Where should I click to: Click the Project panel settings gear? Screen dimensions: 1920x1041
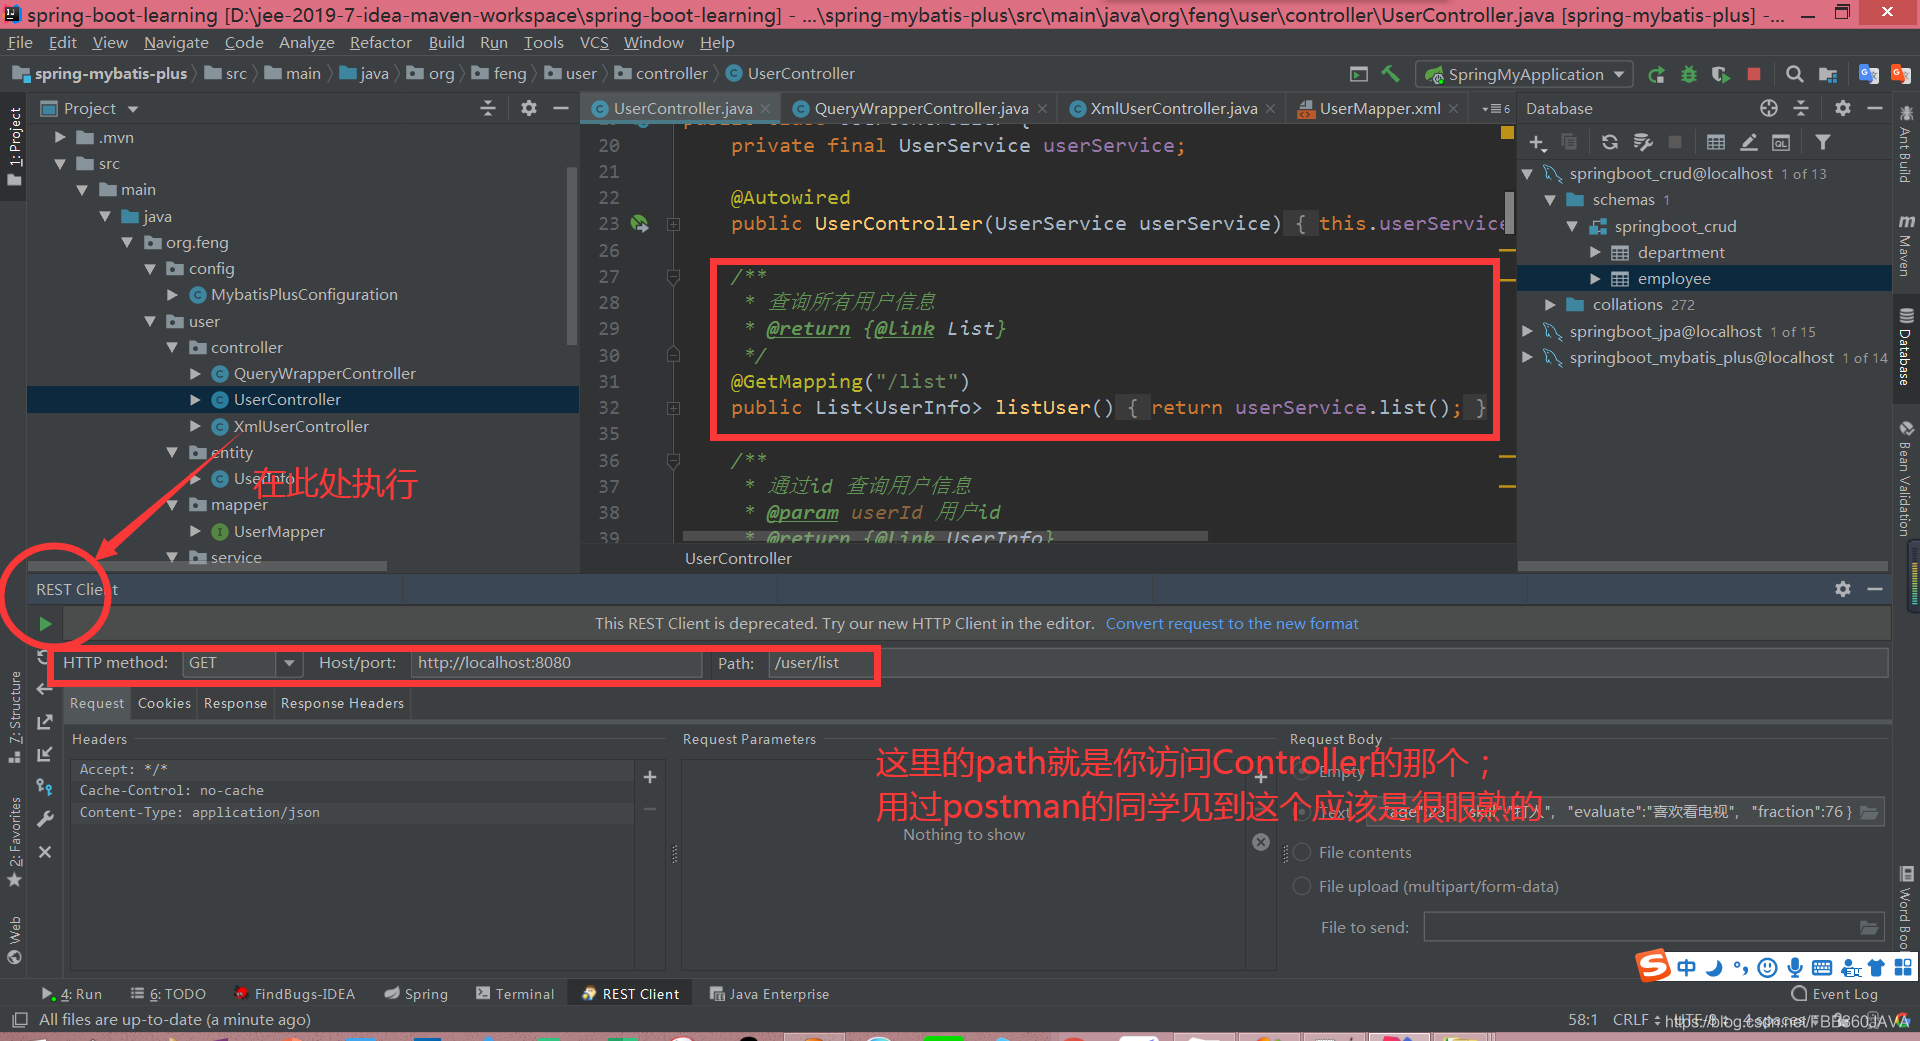[x=529, y=108]
